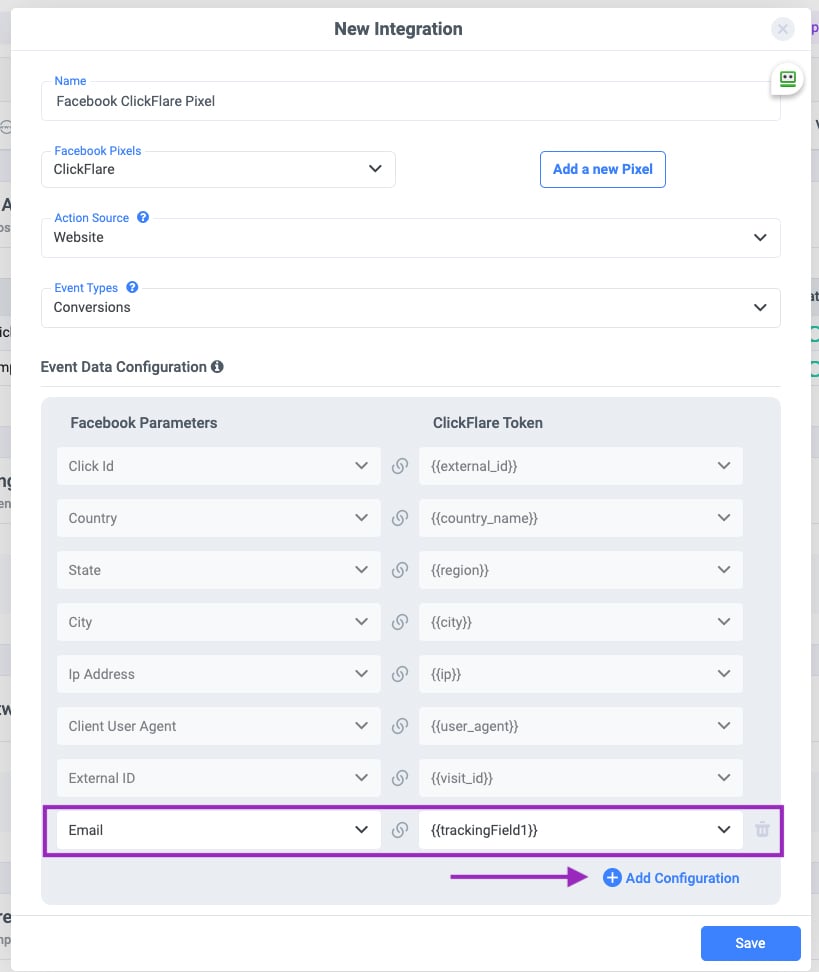Open the {{country_name}} token dropdown

tap(581, 518)
